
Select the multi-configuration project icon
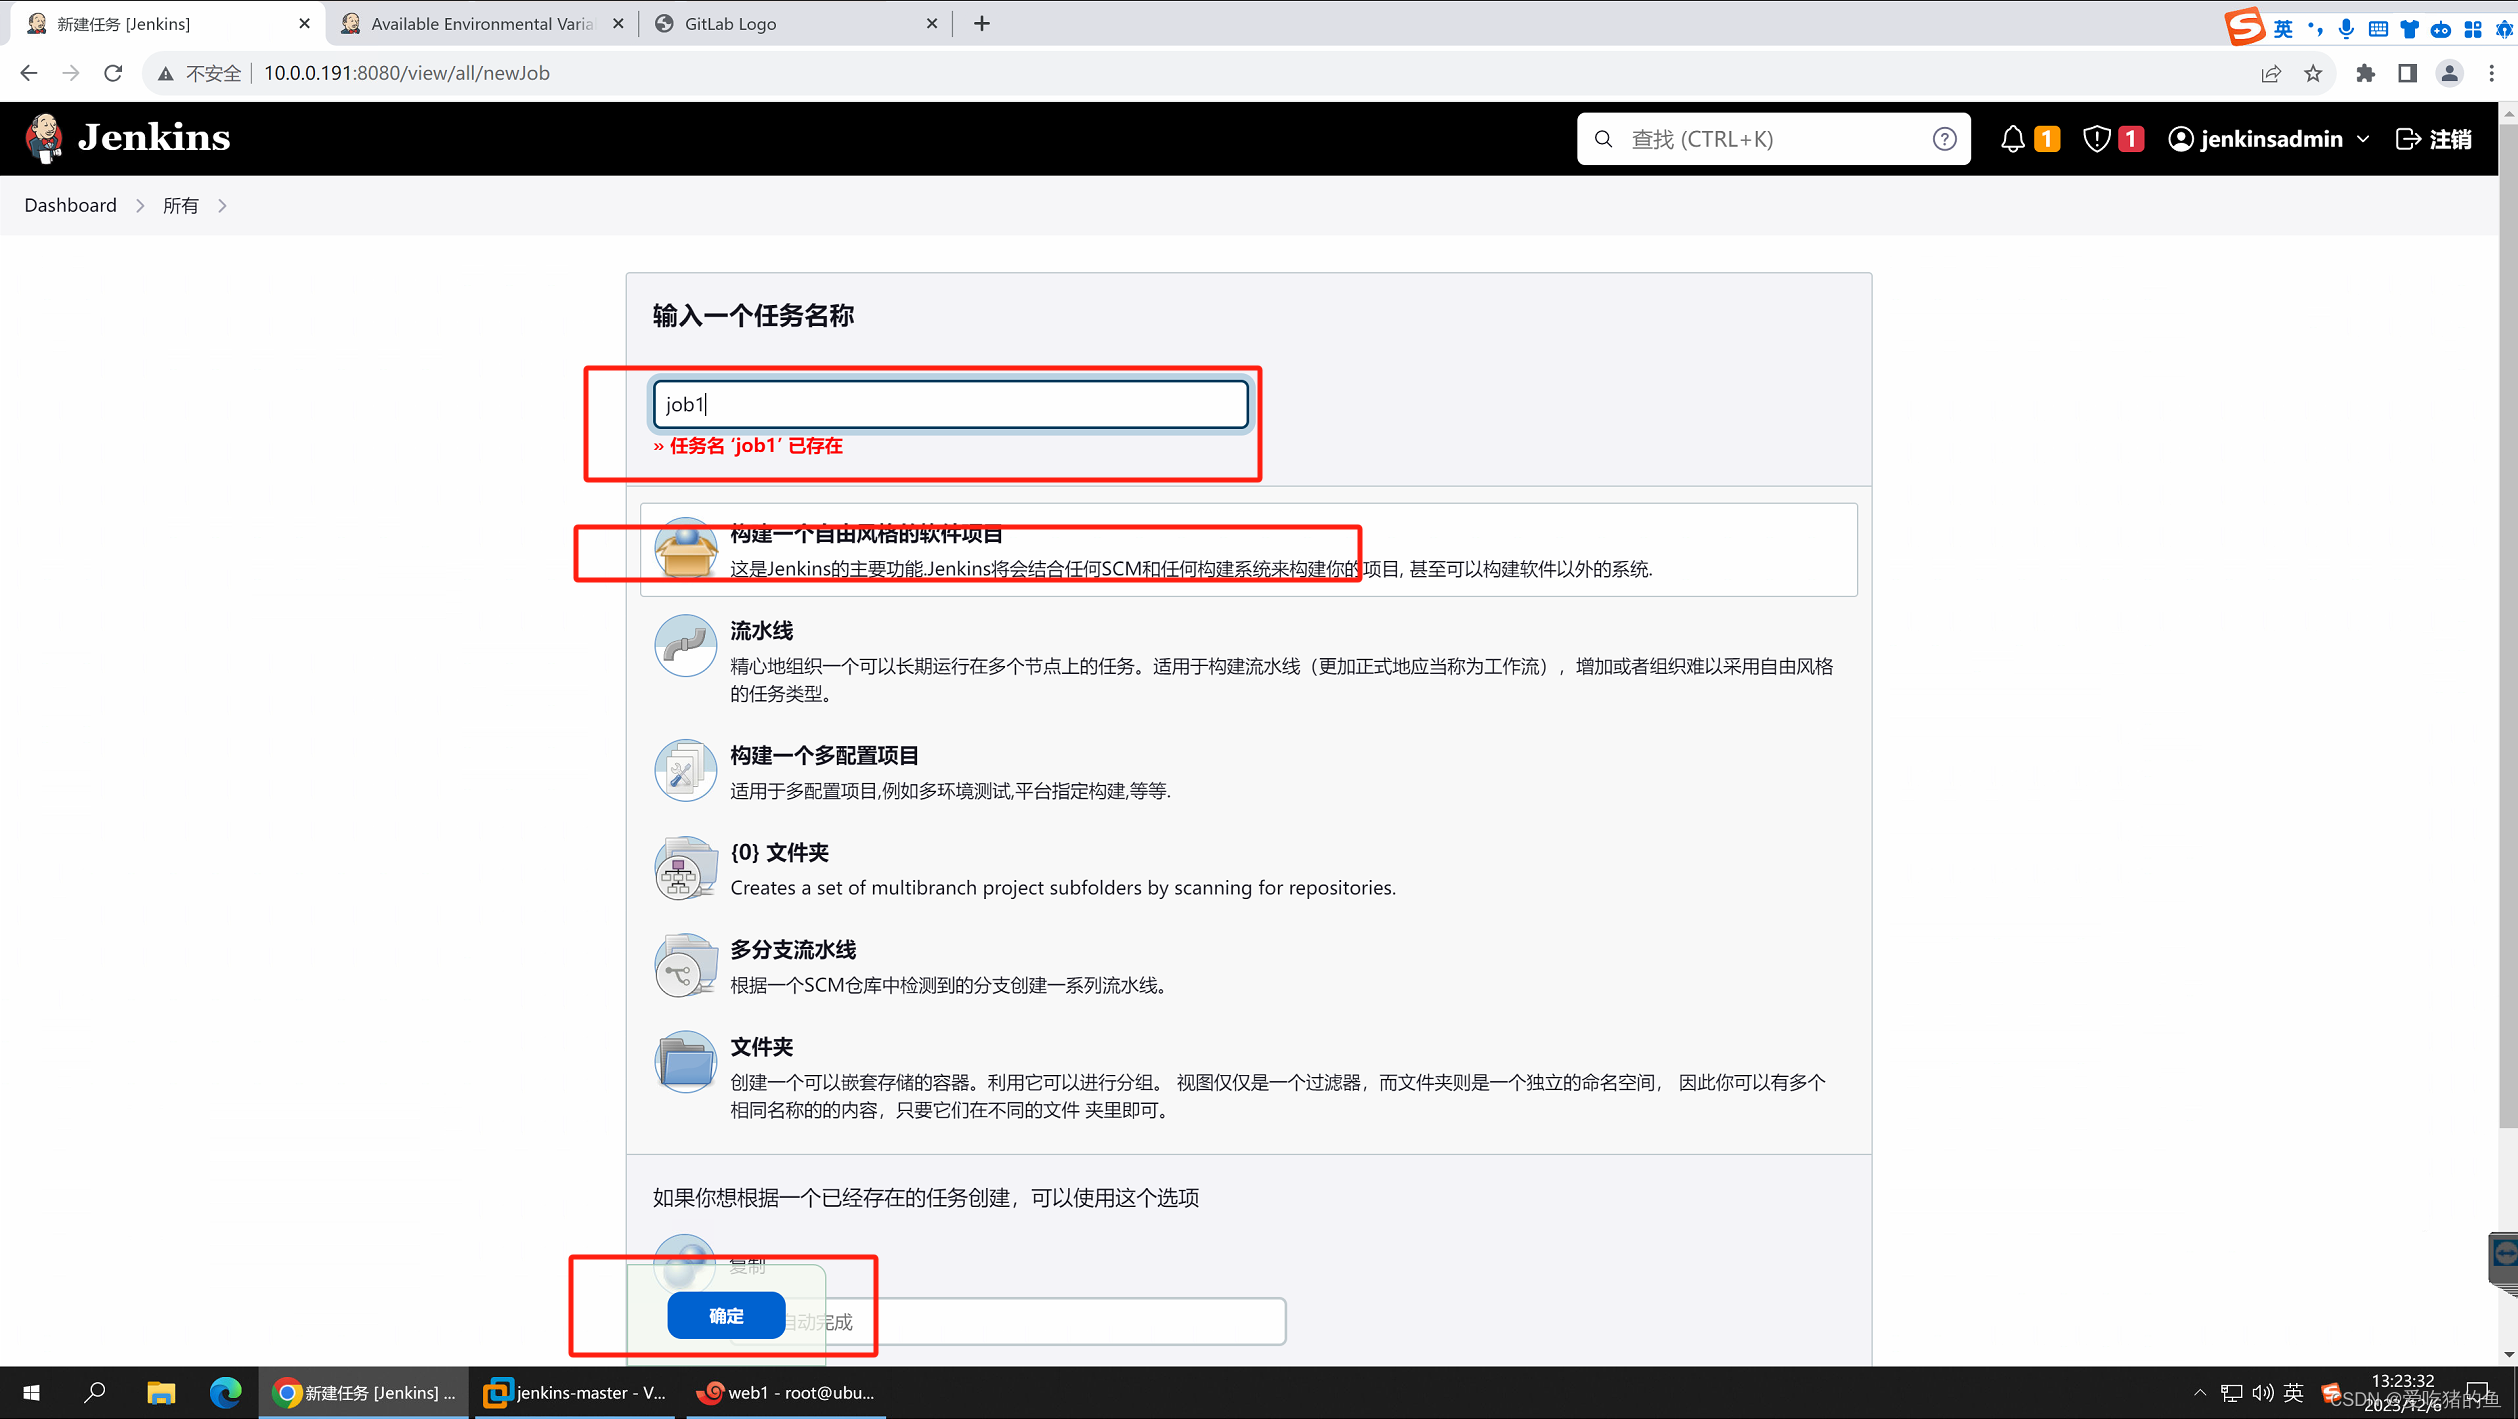click(x=685, y=770)
